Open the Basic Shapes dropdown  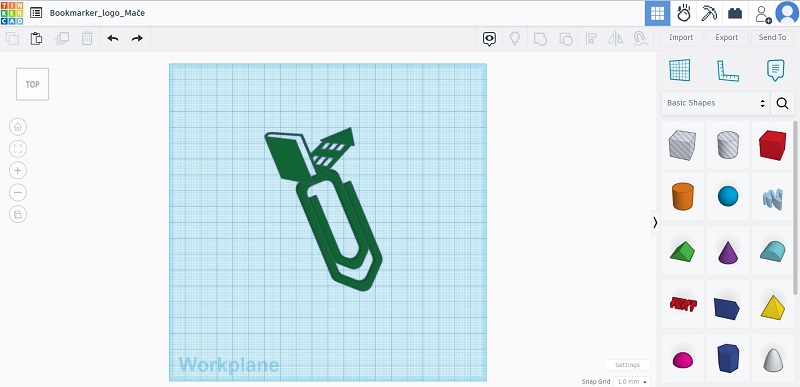pyautogui.click(x=715, y=103)
